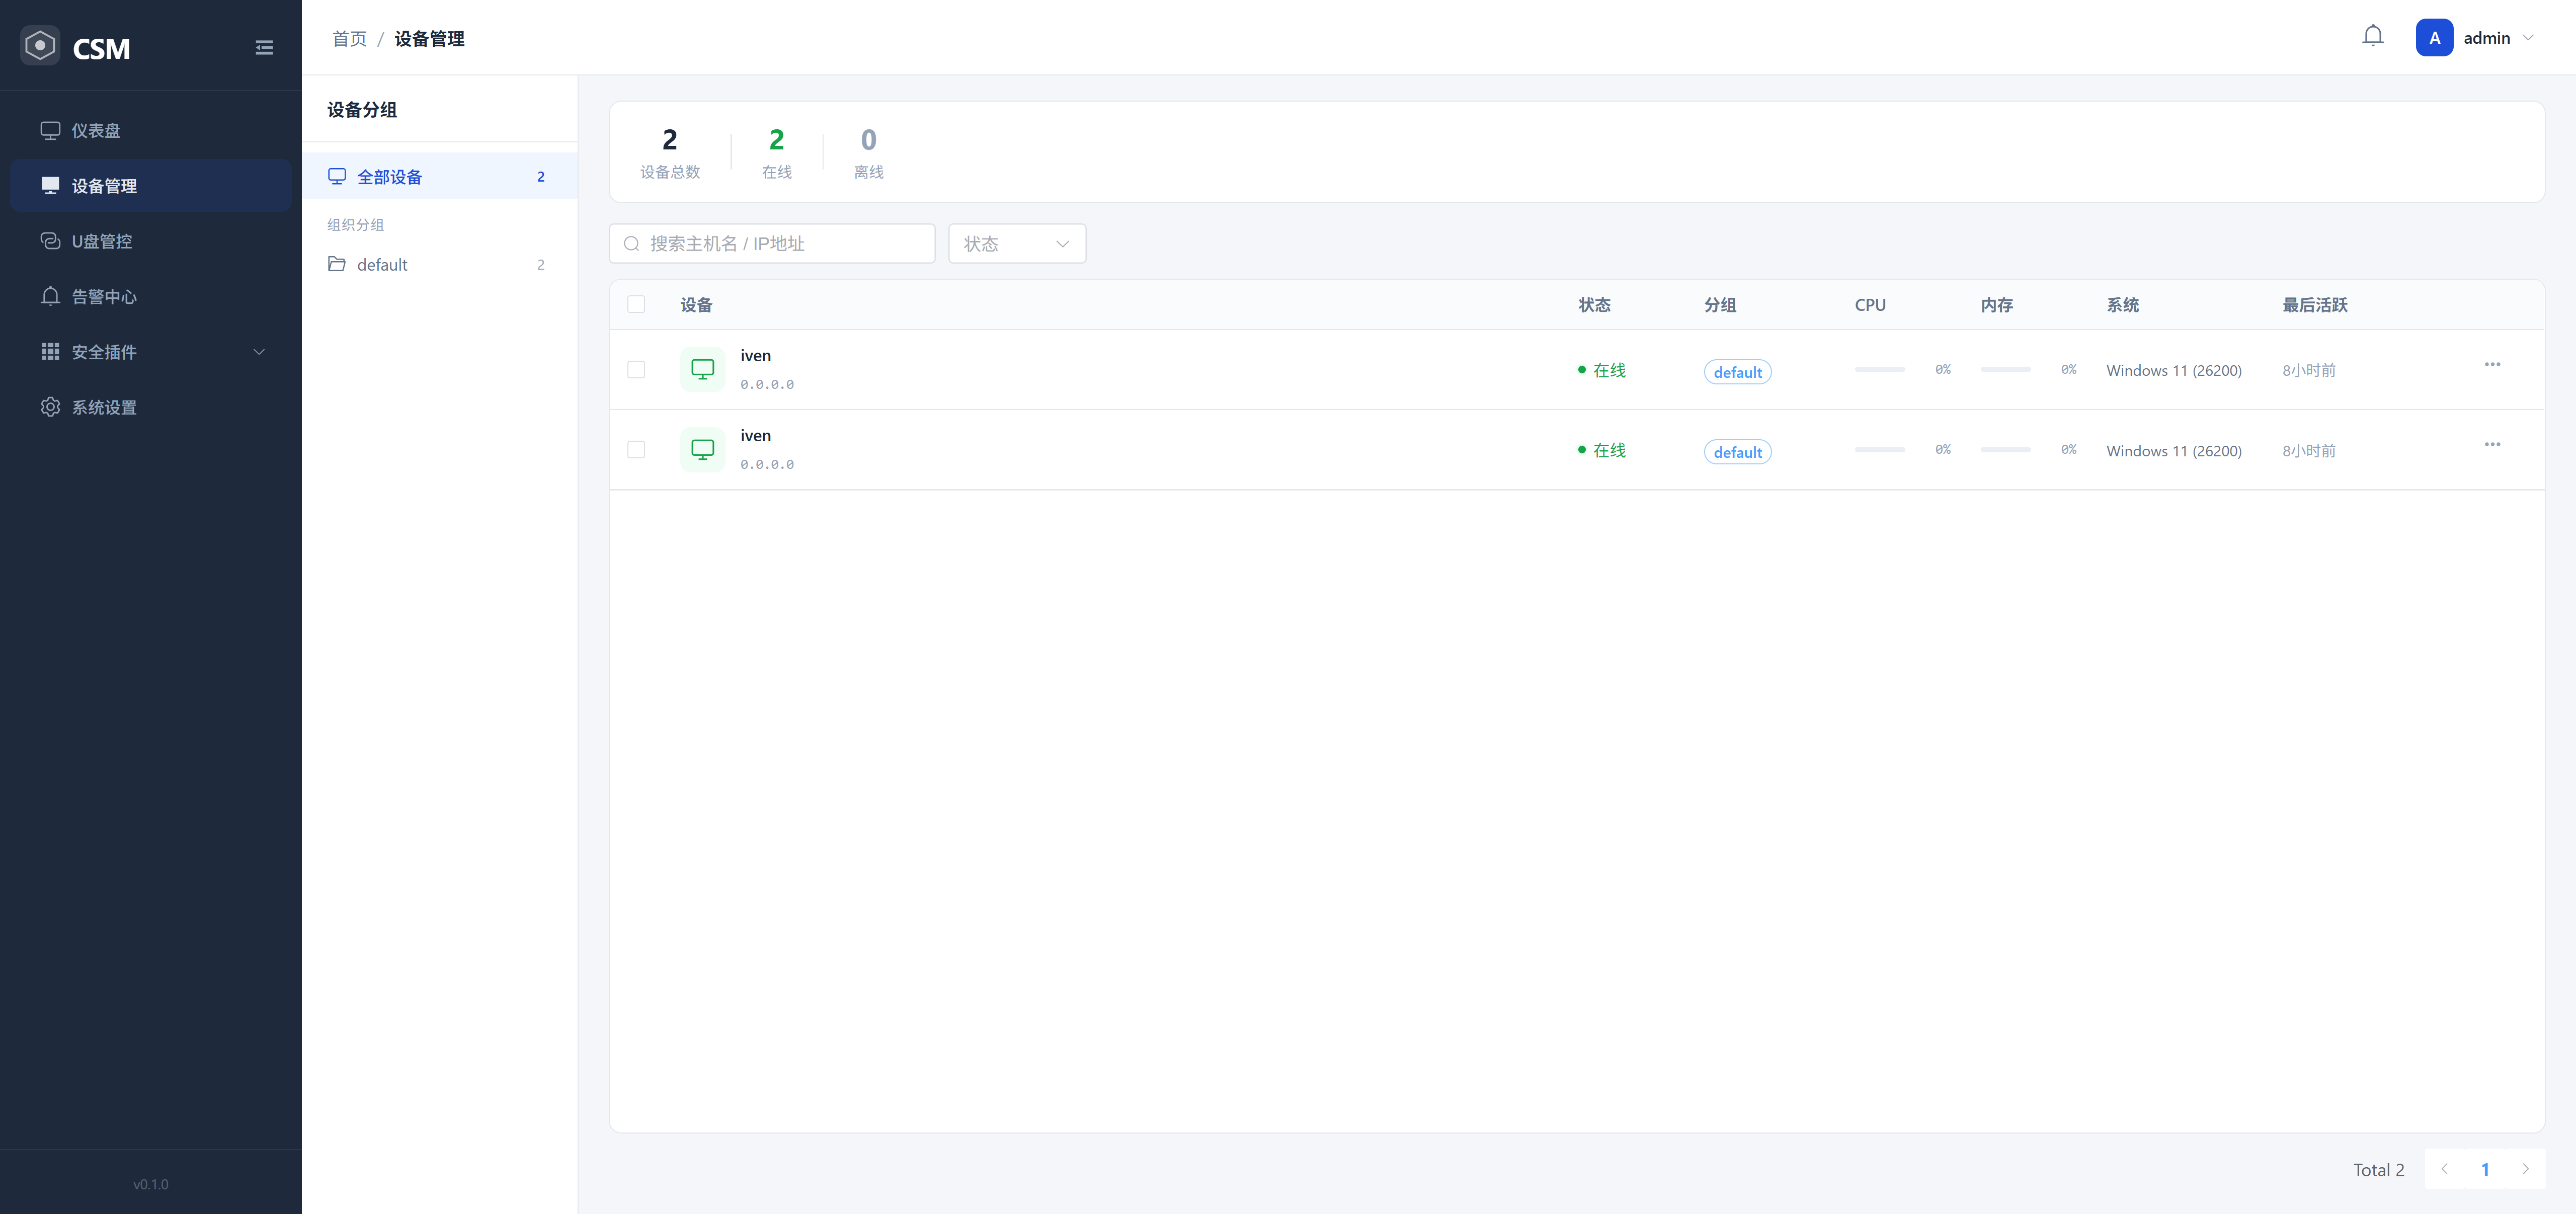Click 首页 breadcrumb link
Image resolution: width=2576 pixels, height=1214 pixels.
[x=349, y=39]
